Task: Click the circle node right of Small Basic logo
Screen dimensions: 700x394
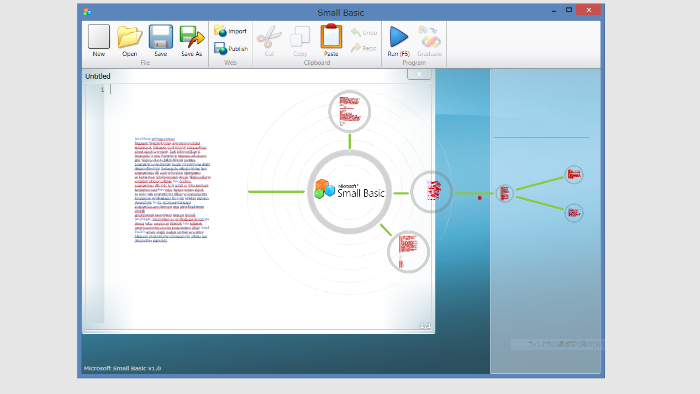Action: click(x=432, y=192)
